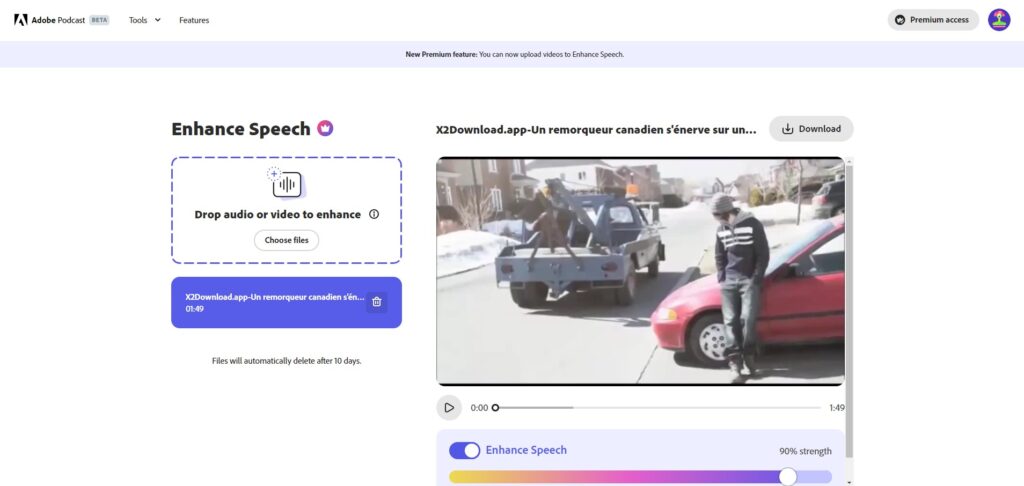Open the Tools dropdown menu

pyautogui.click(x=144, y=20)
